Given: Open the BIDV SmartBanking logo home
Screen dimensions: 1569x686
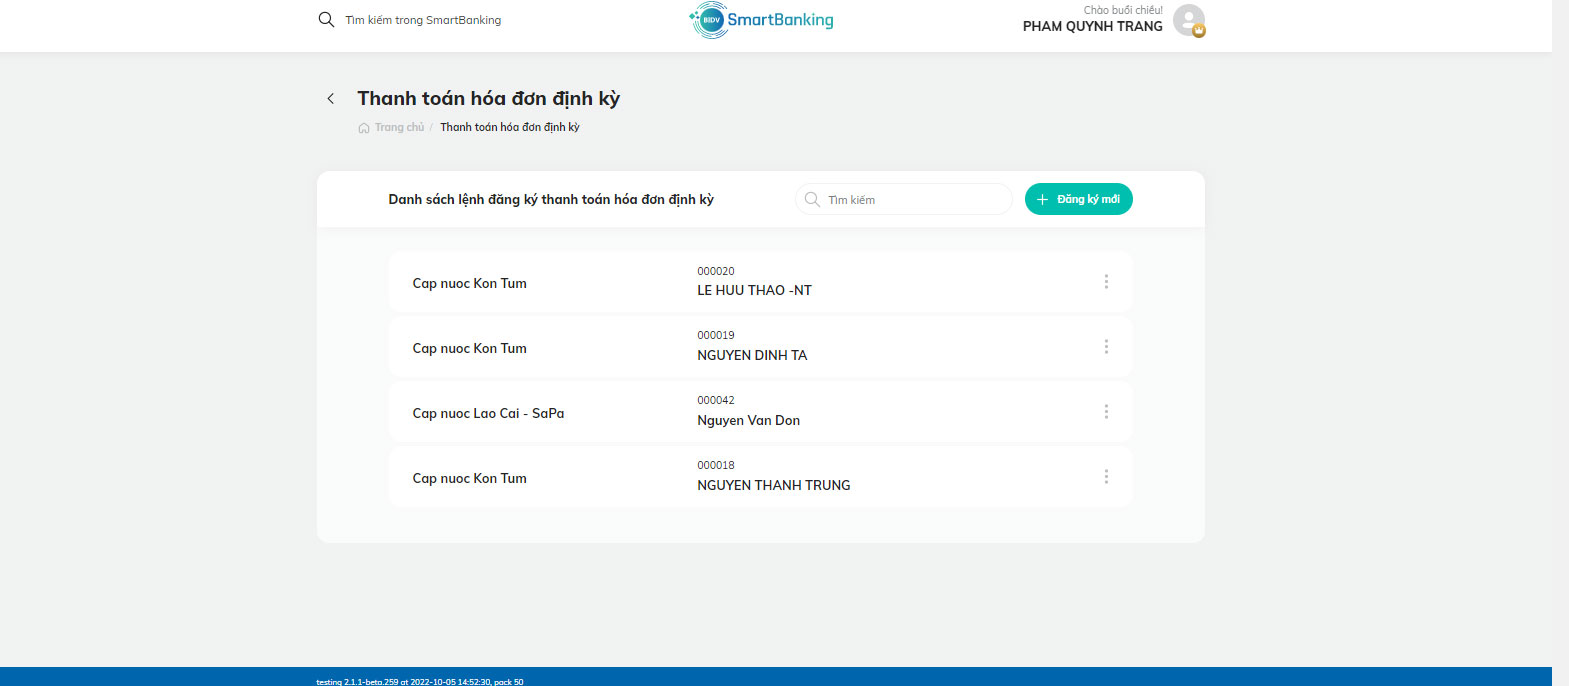Looking at the screenshot, I should 762,20.
